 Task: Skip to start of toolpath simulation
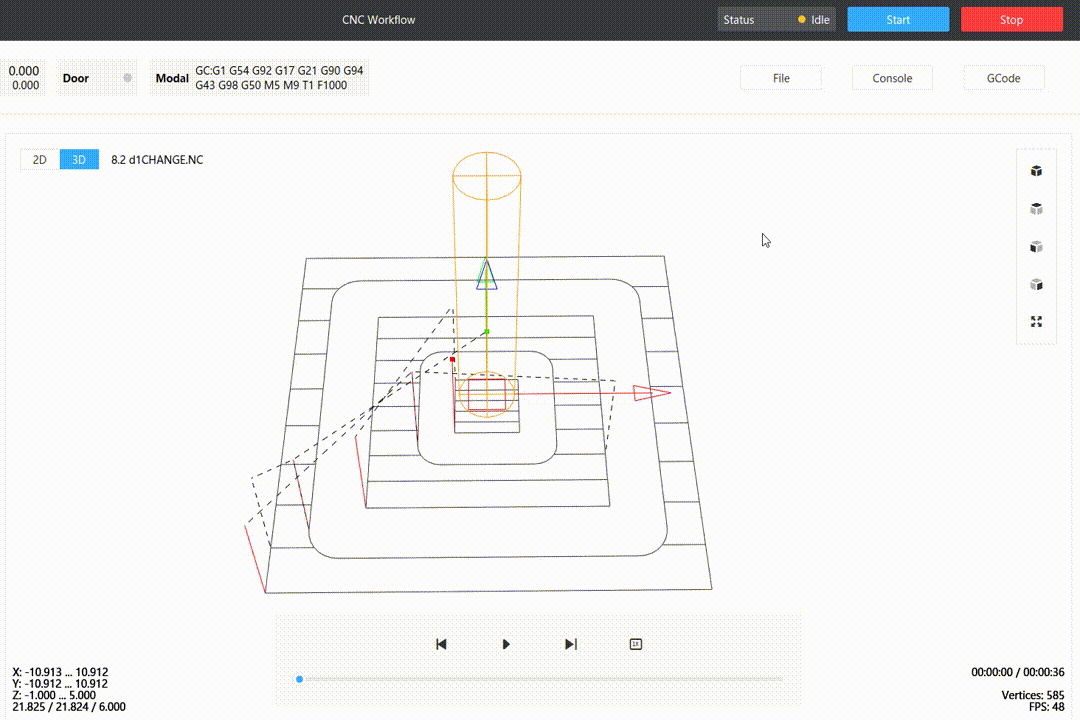441,644
